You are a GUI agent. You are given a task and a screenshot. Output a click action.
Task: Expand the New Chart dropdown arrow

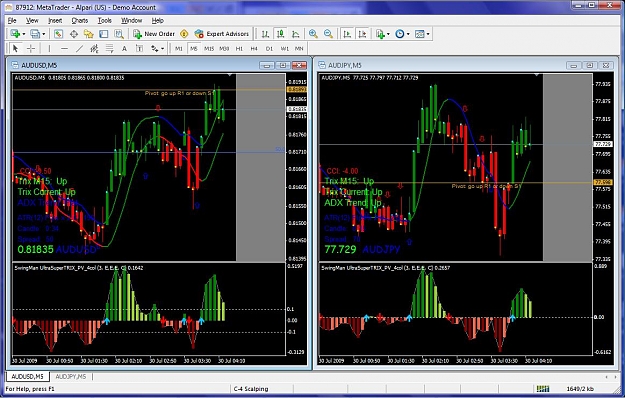[24, 34]
